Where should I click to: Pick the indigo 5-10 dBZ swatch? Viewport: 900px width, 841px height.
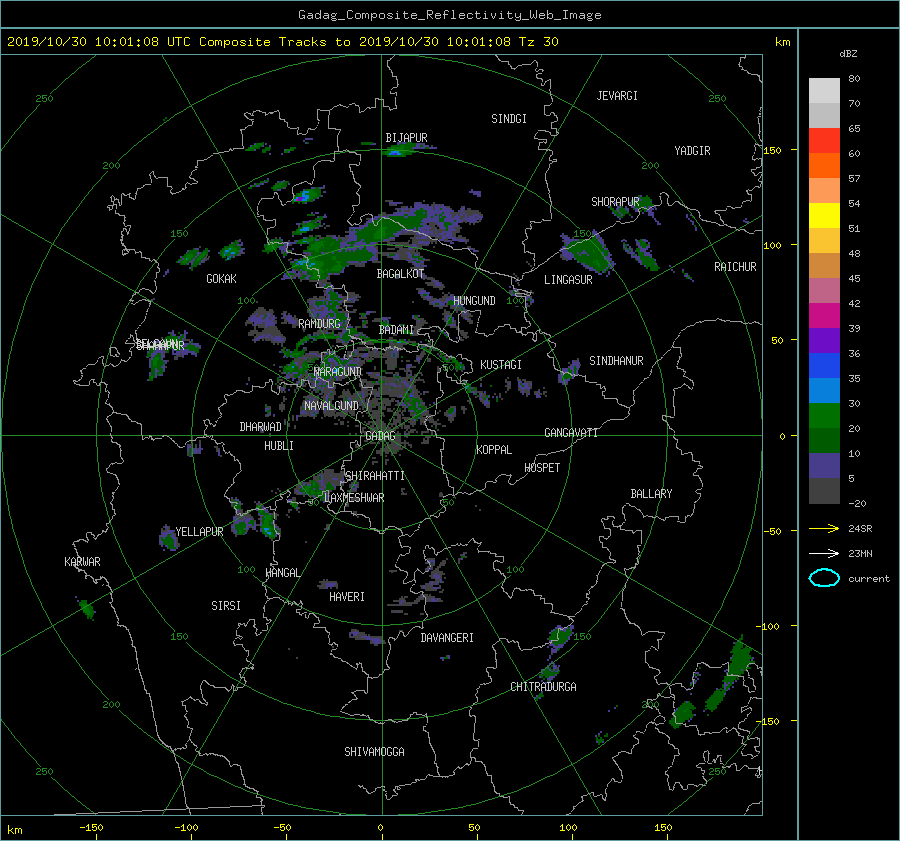pyautogui.click(x=824, y=466)
